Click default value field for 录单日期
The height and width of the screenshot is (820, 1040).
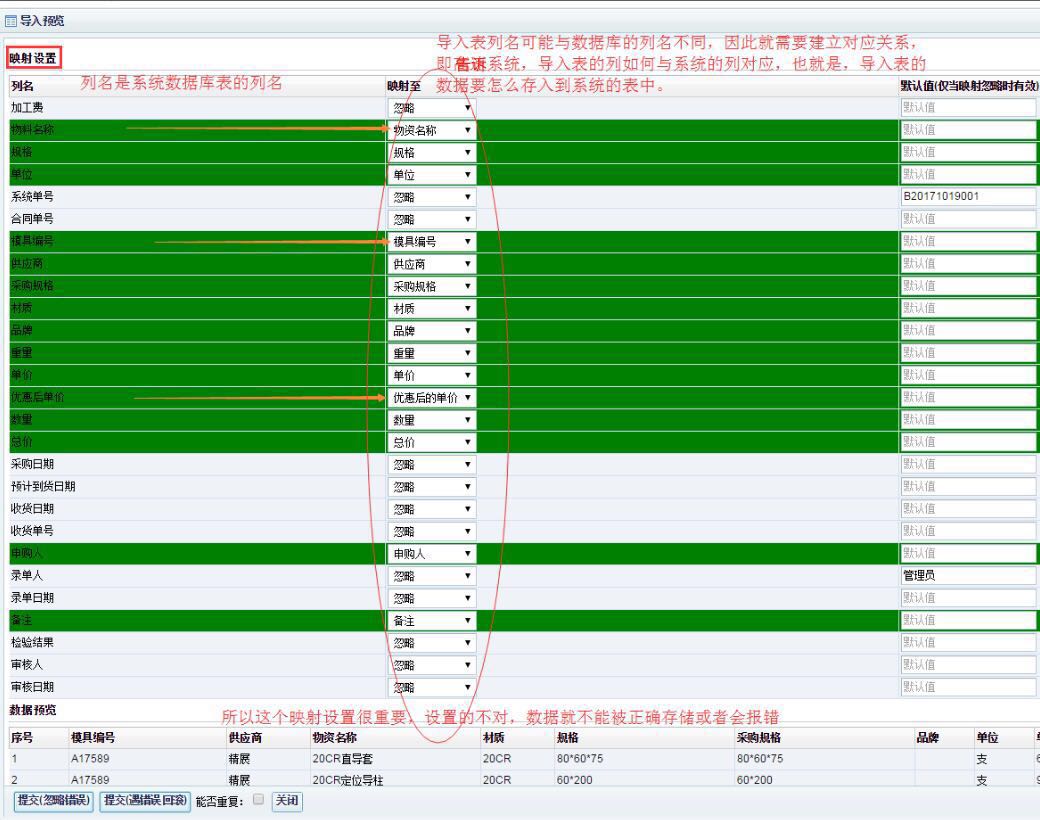coord(968,598)
